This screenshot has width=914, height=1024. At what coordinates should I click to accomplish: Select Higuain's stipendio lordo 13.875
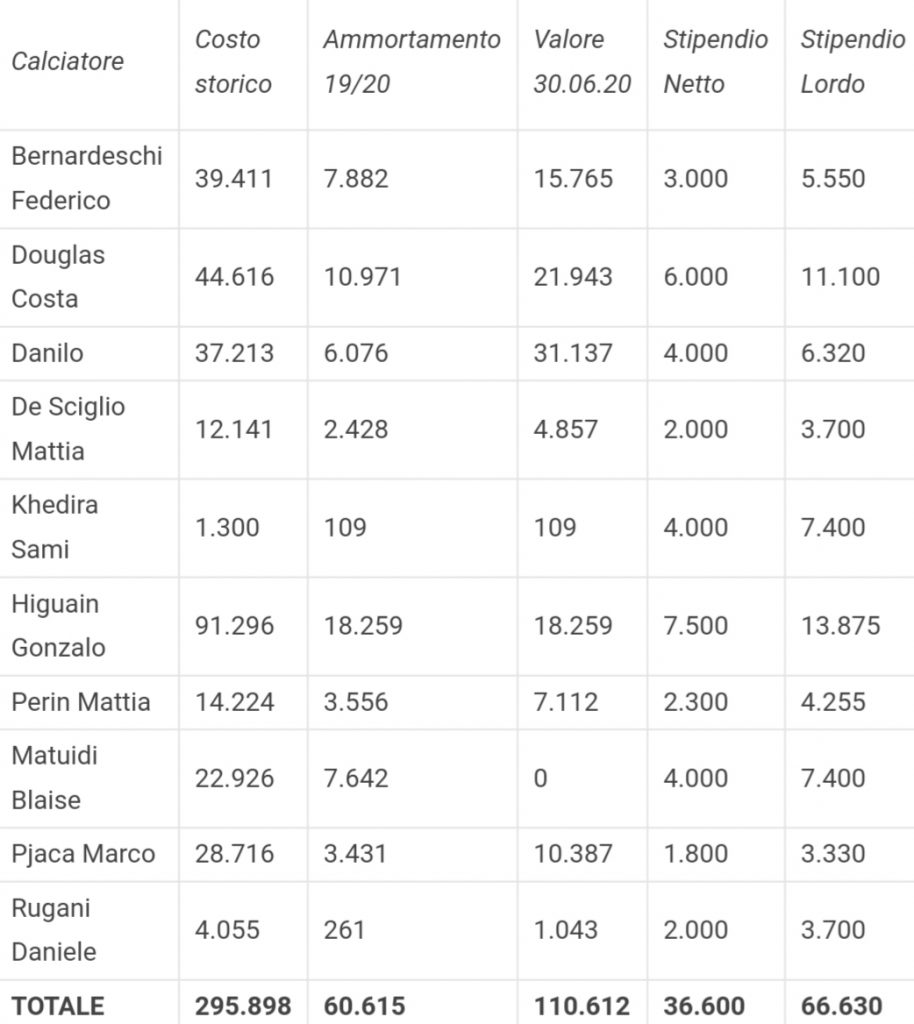(840, 626)
